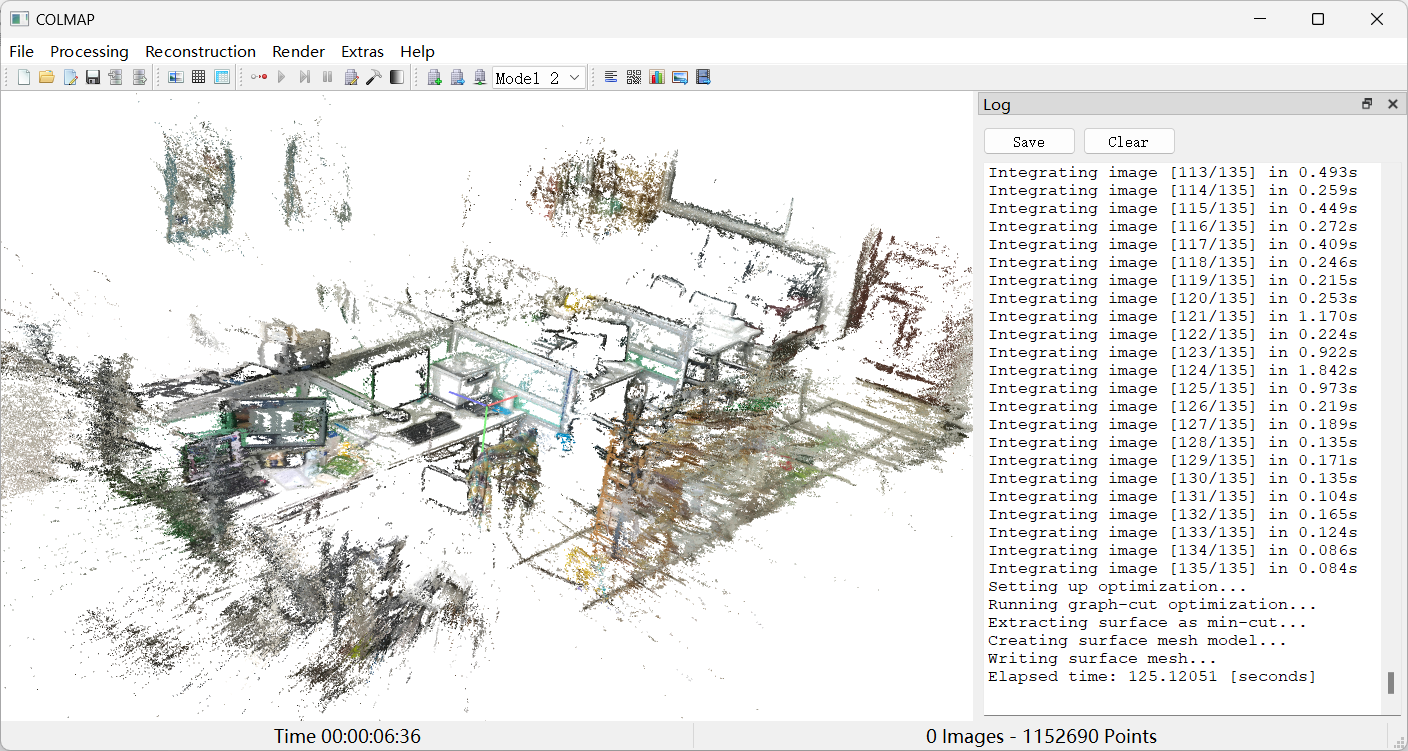Open Dense reconstruction gradient icon
The height and width of the screenshot is (751, 1408).
click(397, 77)
